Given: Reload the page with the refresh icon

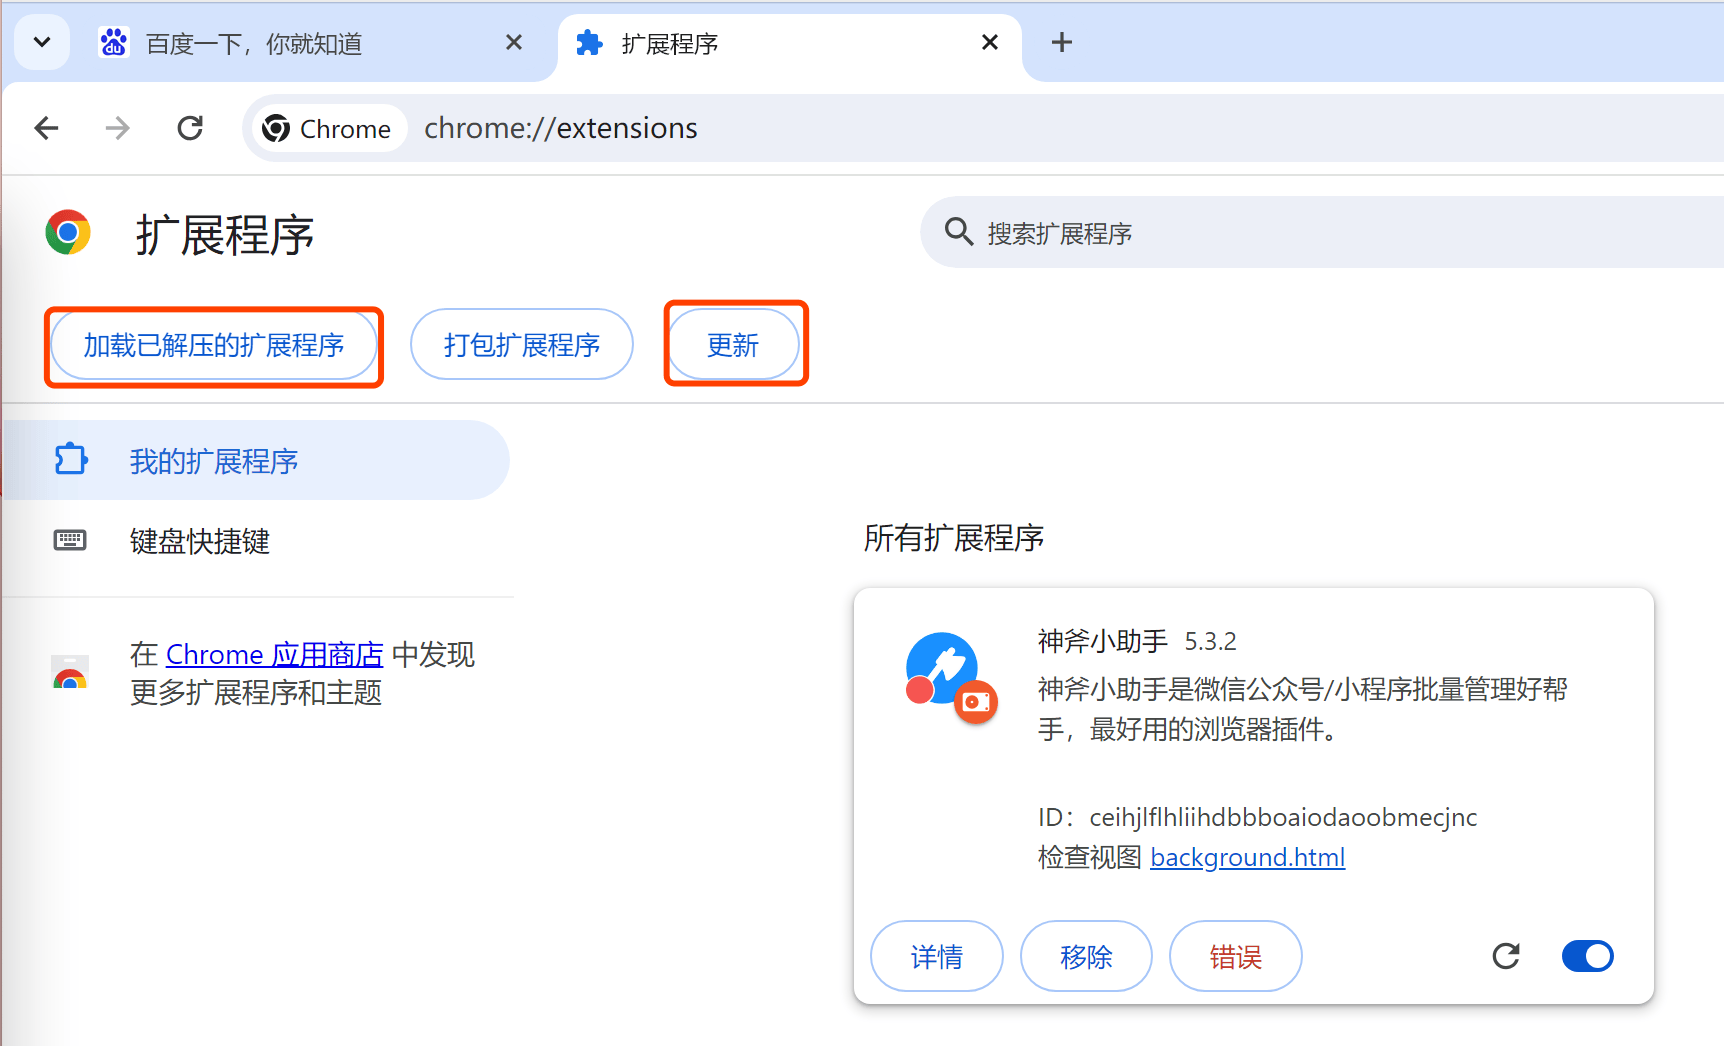Looking at the screenshot, I should pos(190,128).
